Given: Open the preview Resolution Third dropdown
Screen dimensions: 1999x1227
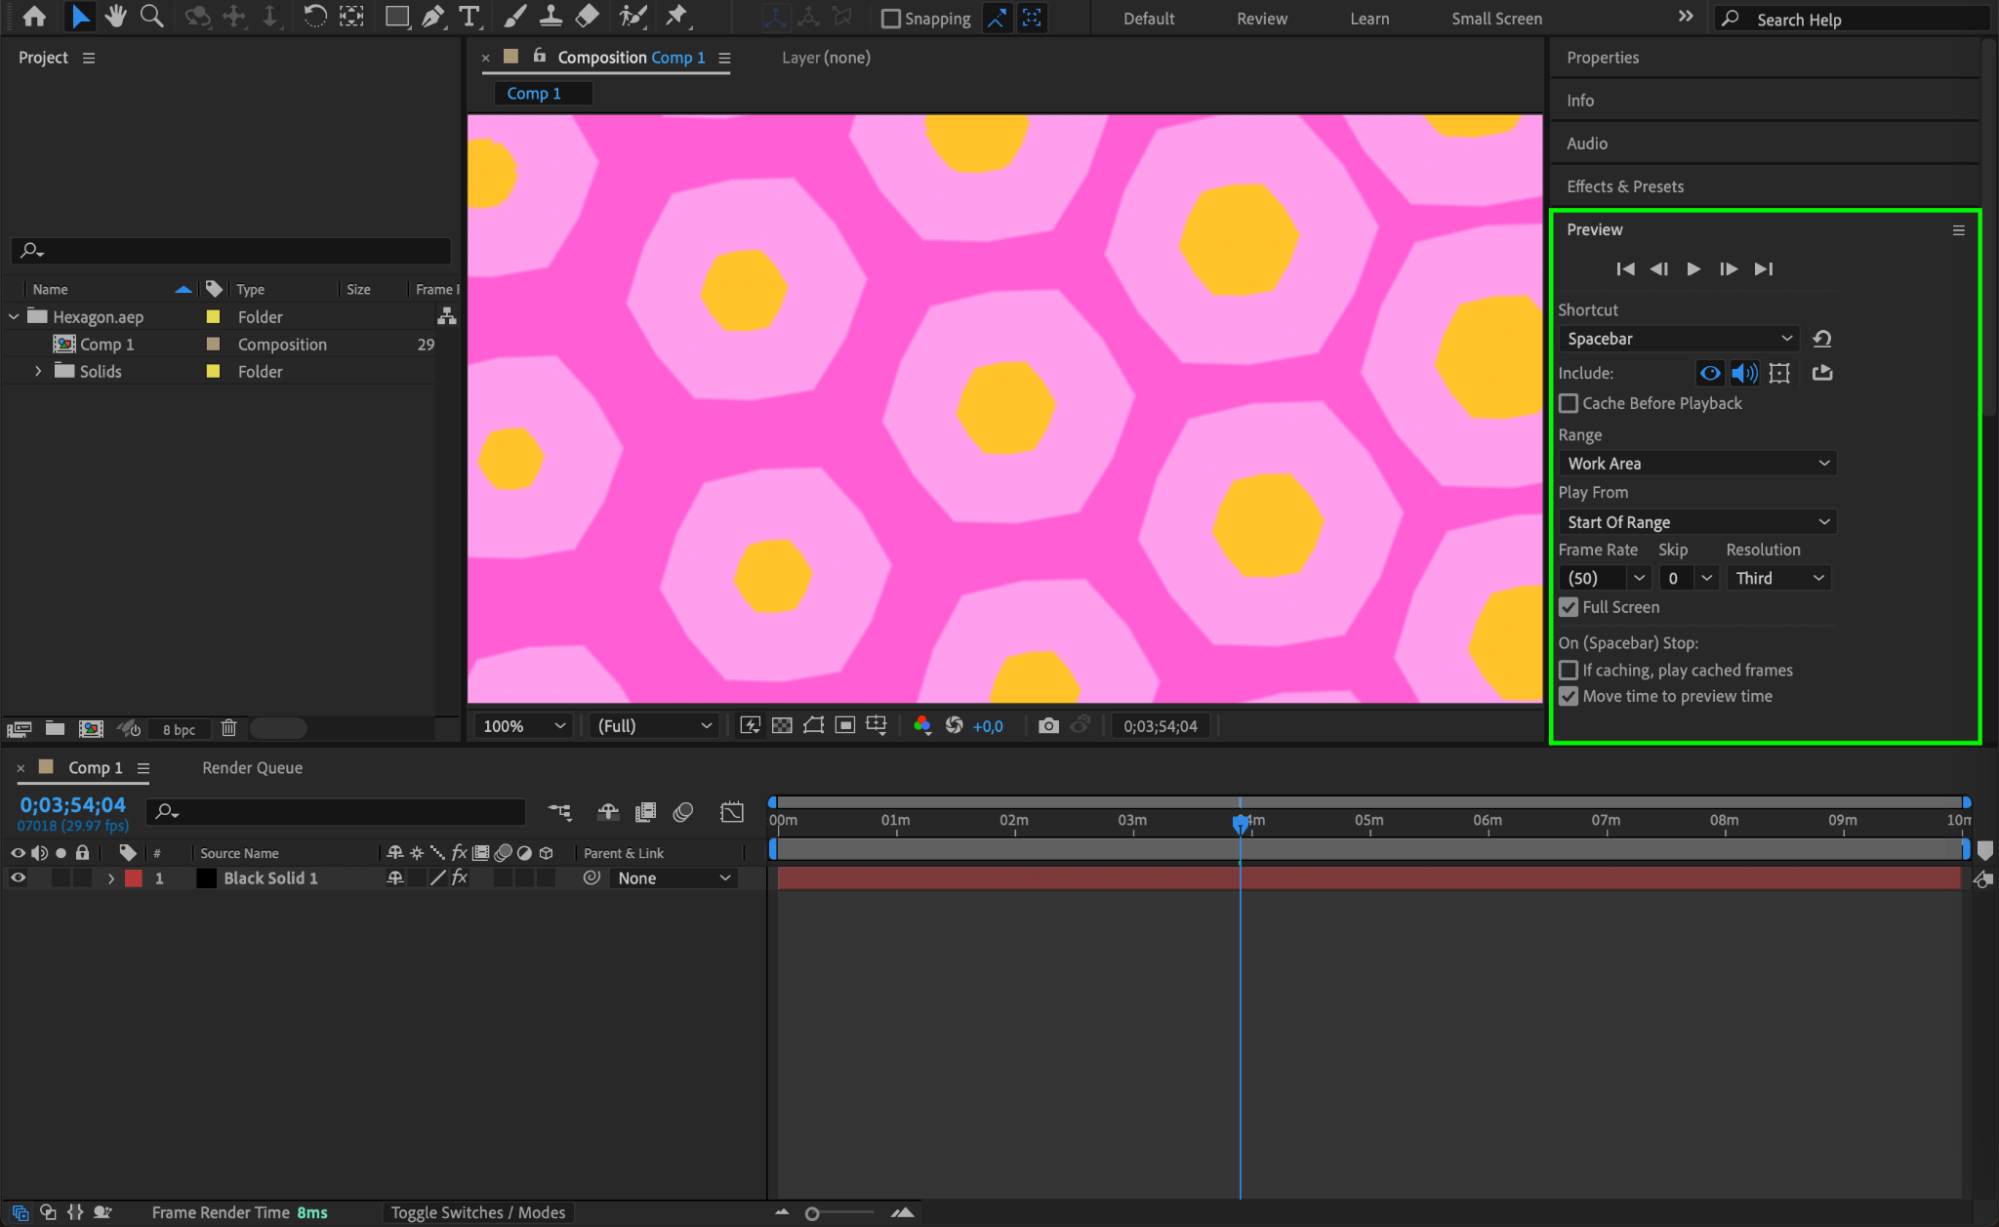Looking at the screenshot, I should click(x=1779, y=578).
